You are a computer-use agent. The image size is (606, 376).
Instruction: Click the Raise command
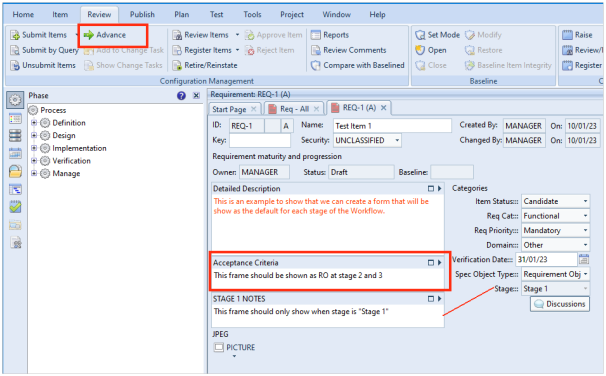point(577,35)
